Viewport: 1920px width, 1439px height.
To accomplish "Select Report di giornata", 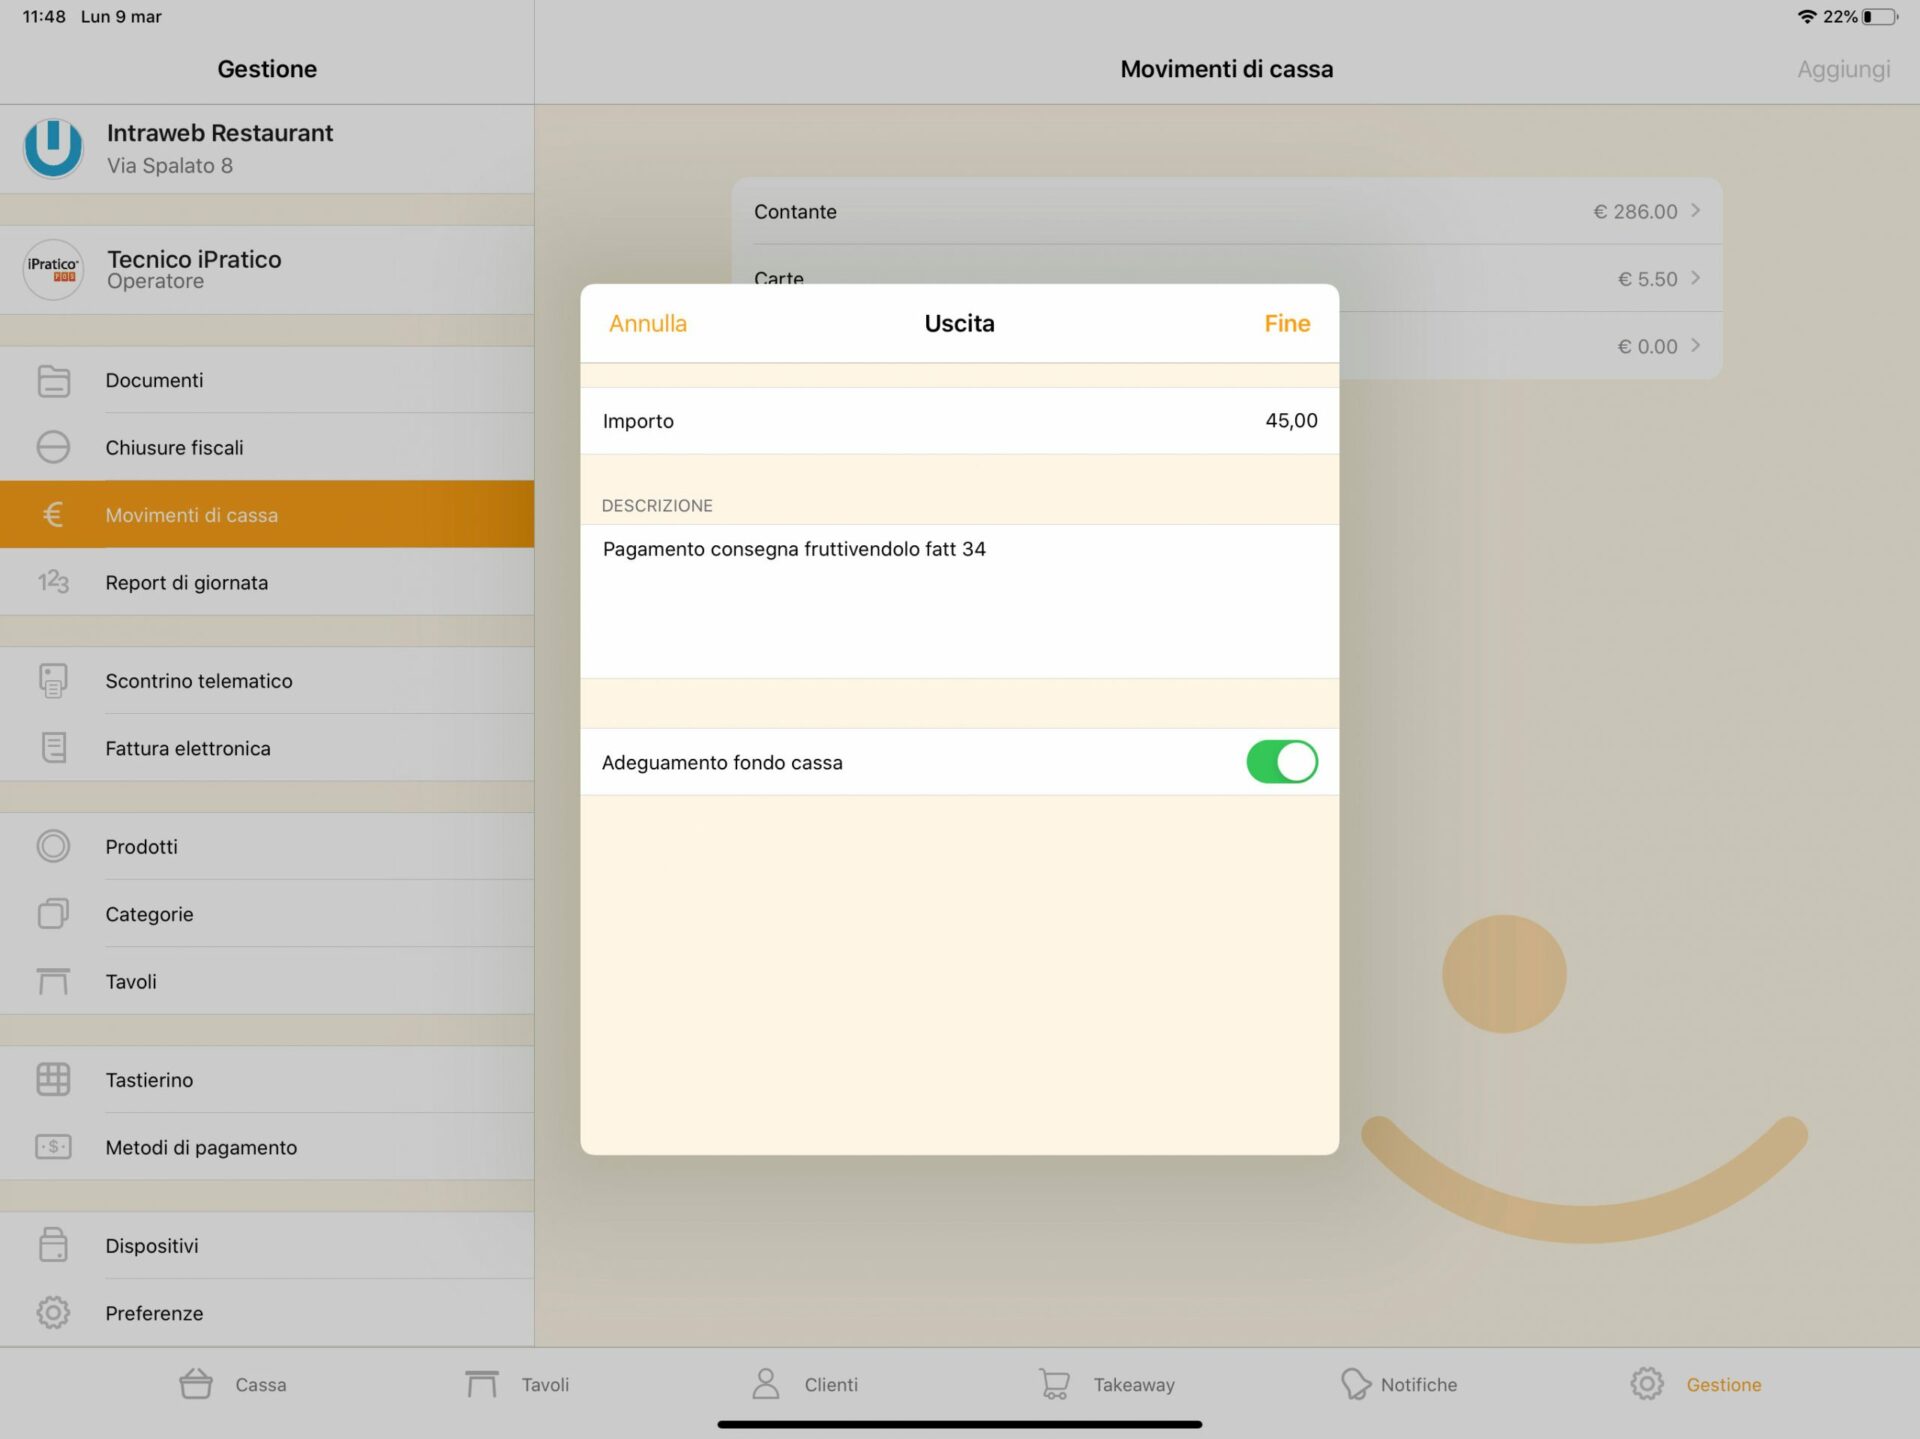I will tap(267, 582).
